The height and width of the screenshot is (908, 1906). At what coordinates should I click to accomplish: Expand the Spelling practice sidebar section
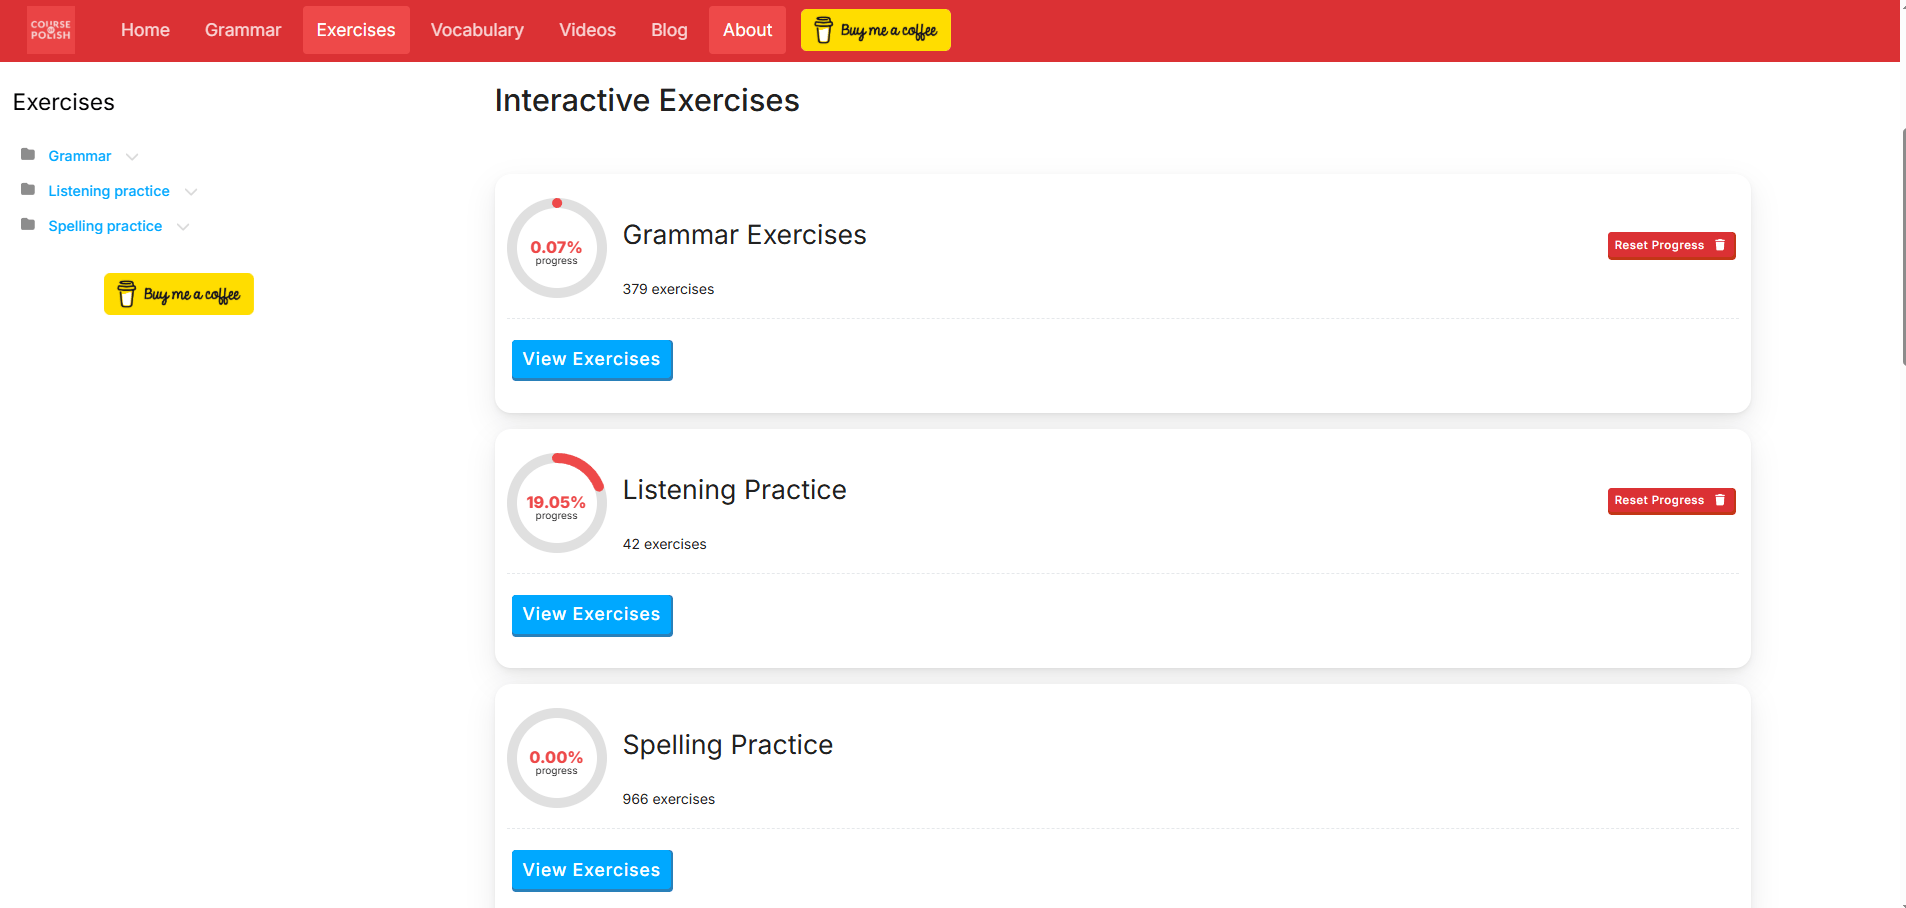[x=183, y=227]
